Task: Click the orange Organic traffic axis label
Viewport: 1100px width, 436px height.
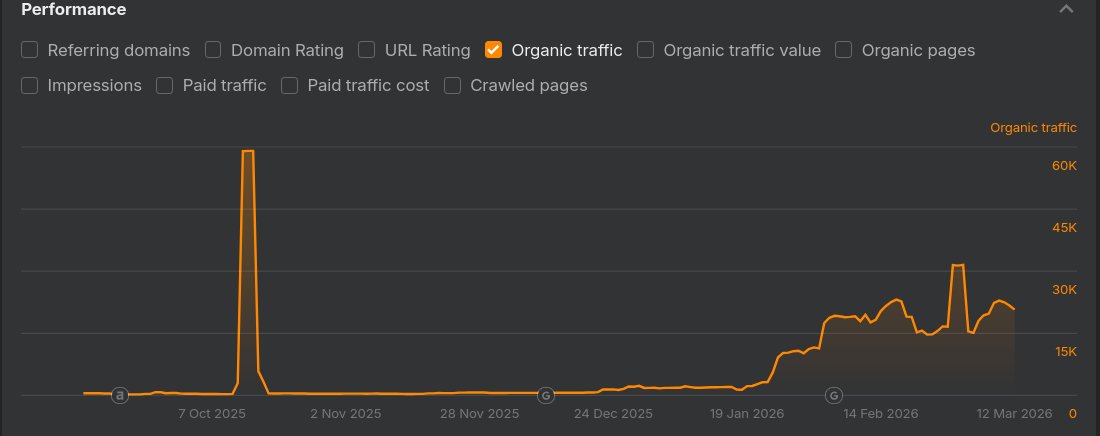Action: (x=1033, y=128)
